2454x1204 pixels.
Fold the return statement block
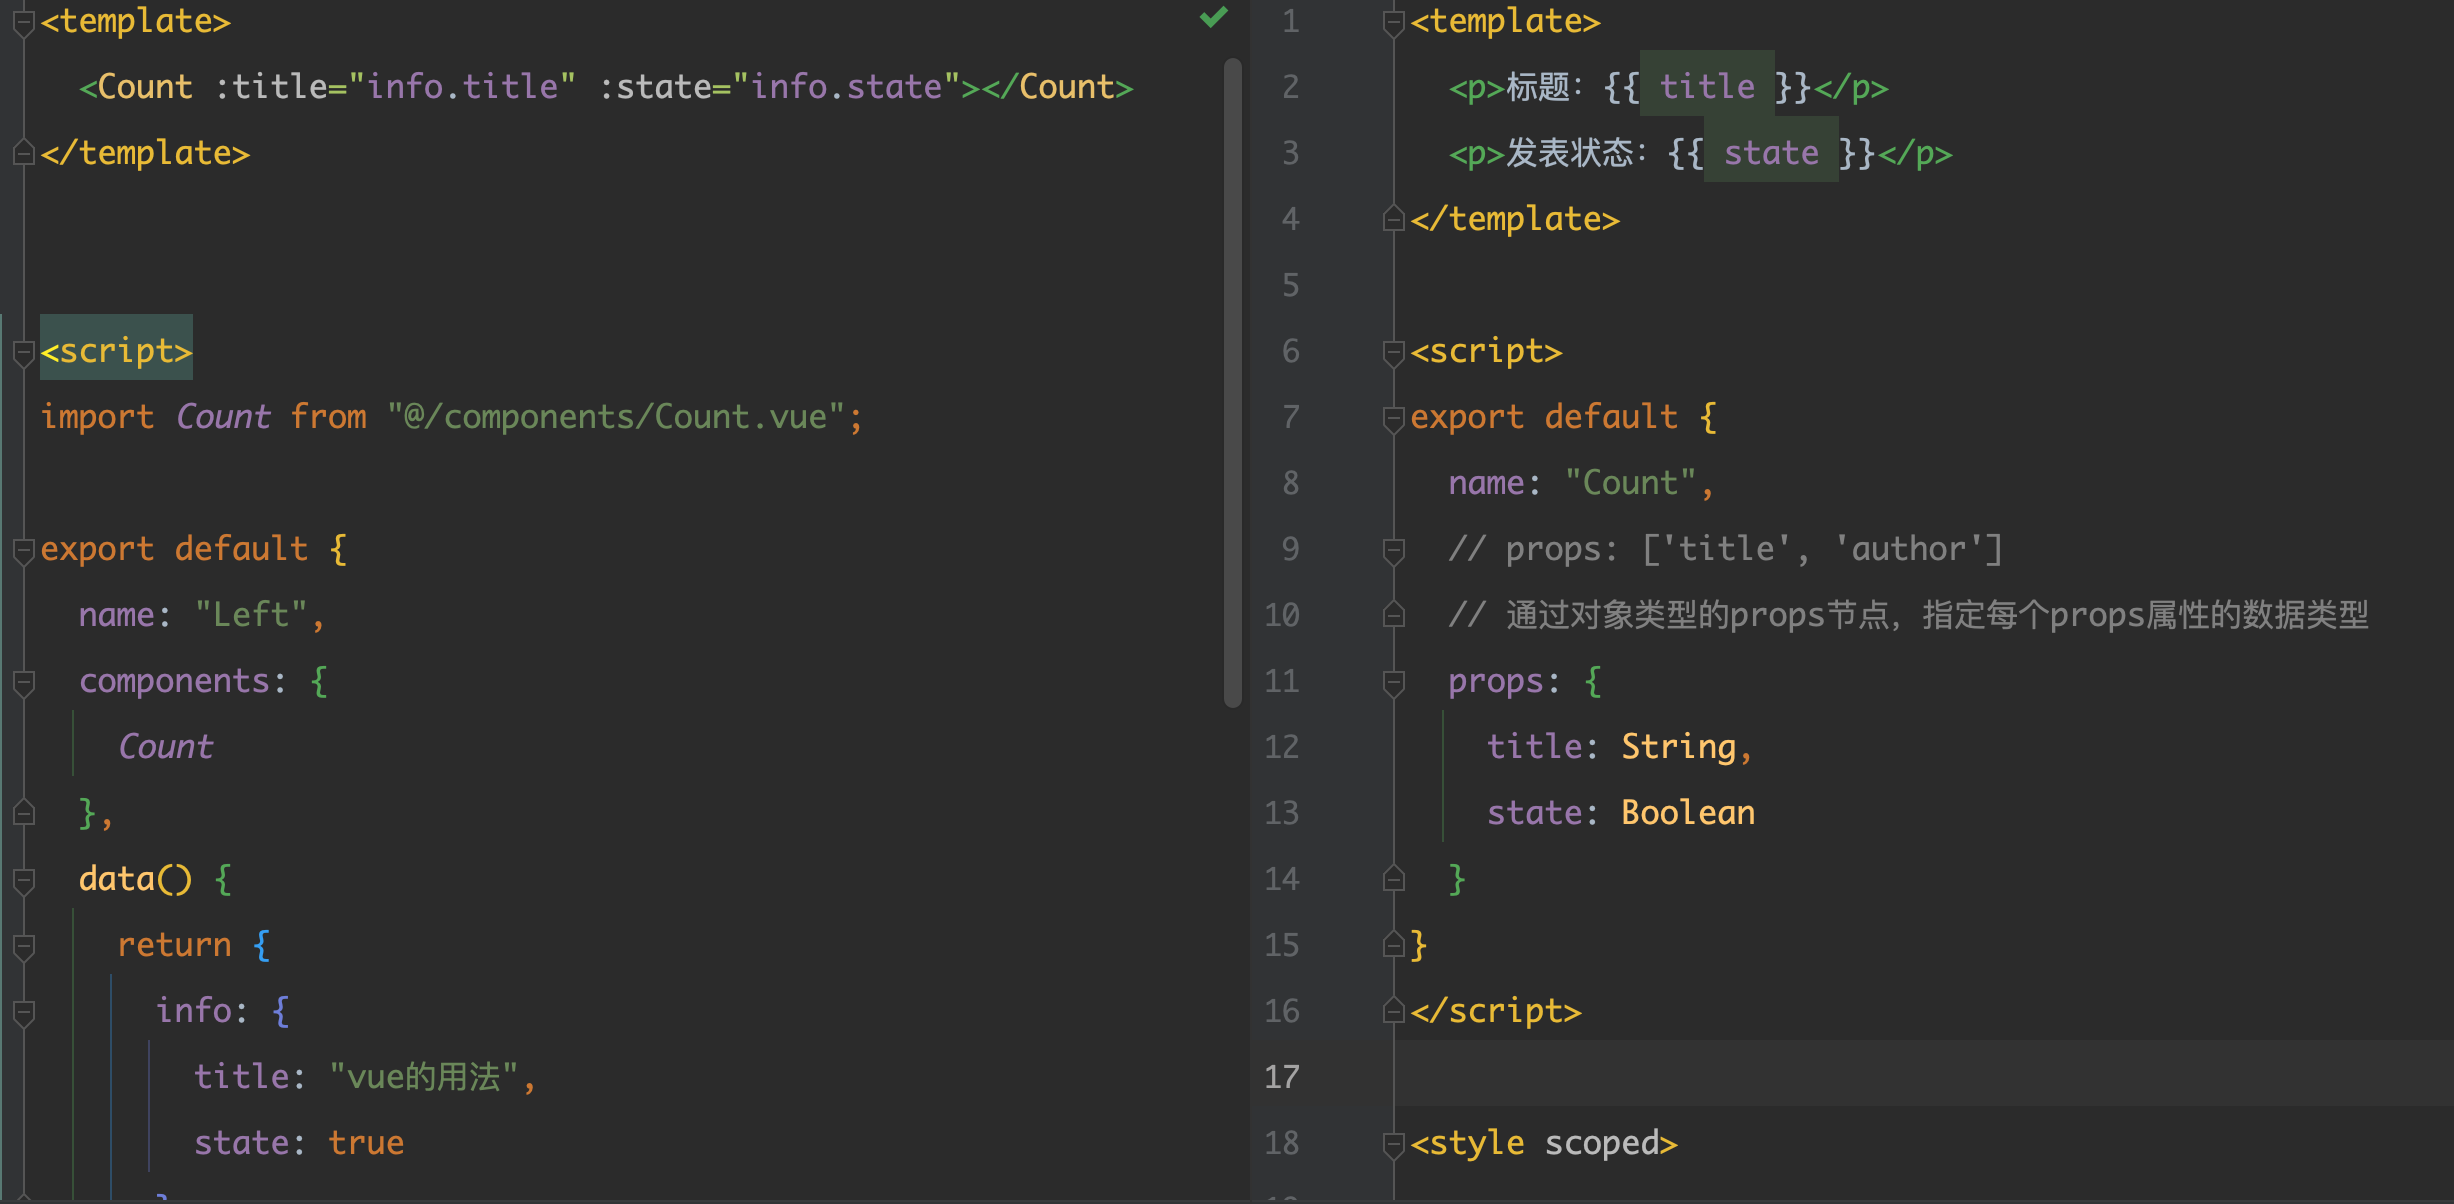point(24,946)
